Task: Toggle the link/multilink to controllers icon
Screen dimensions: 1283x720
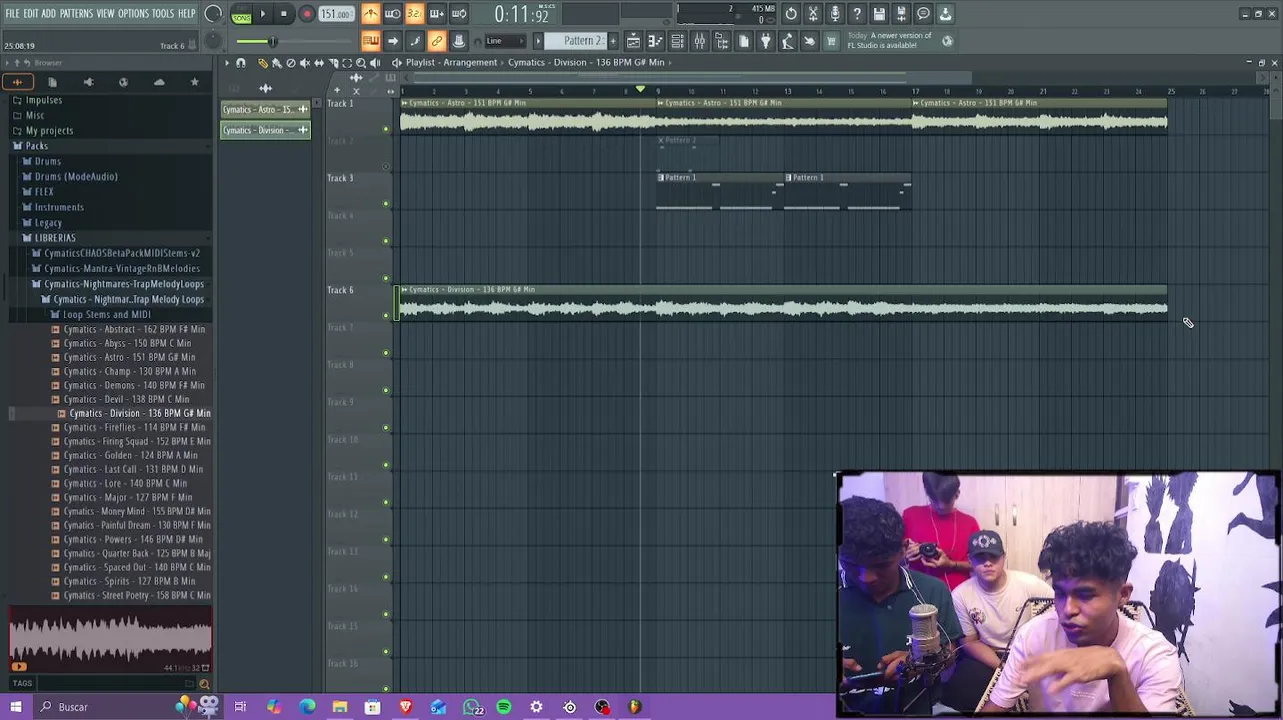Action: click(437, 41)
